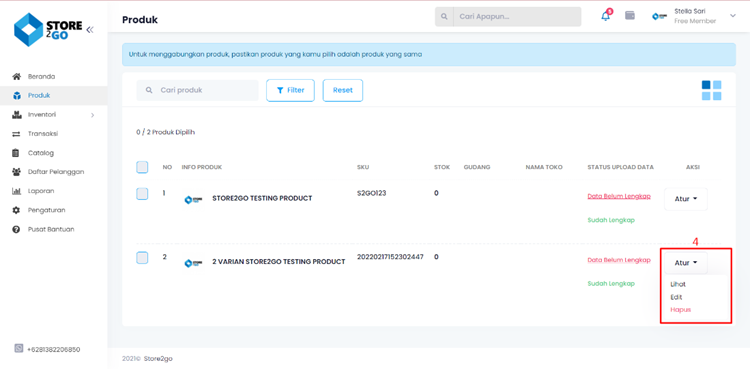This screenshot has width=750, height=369.
Task: Click the Laporan chart icon
Action: (16, 191)
